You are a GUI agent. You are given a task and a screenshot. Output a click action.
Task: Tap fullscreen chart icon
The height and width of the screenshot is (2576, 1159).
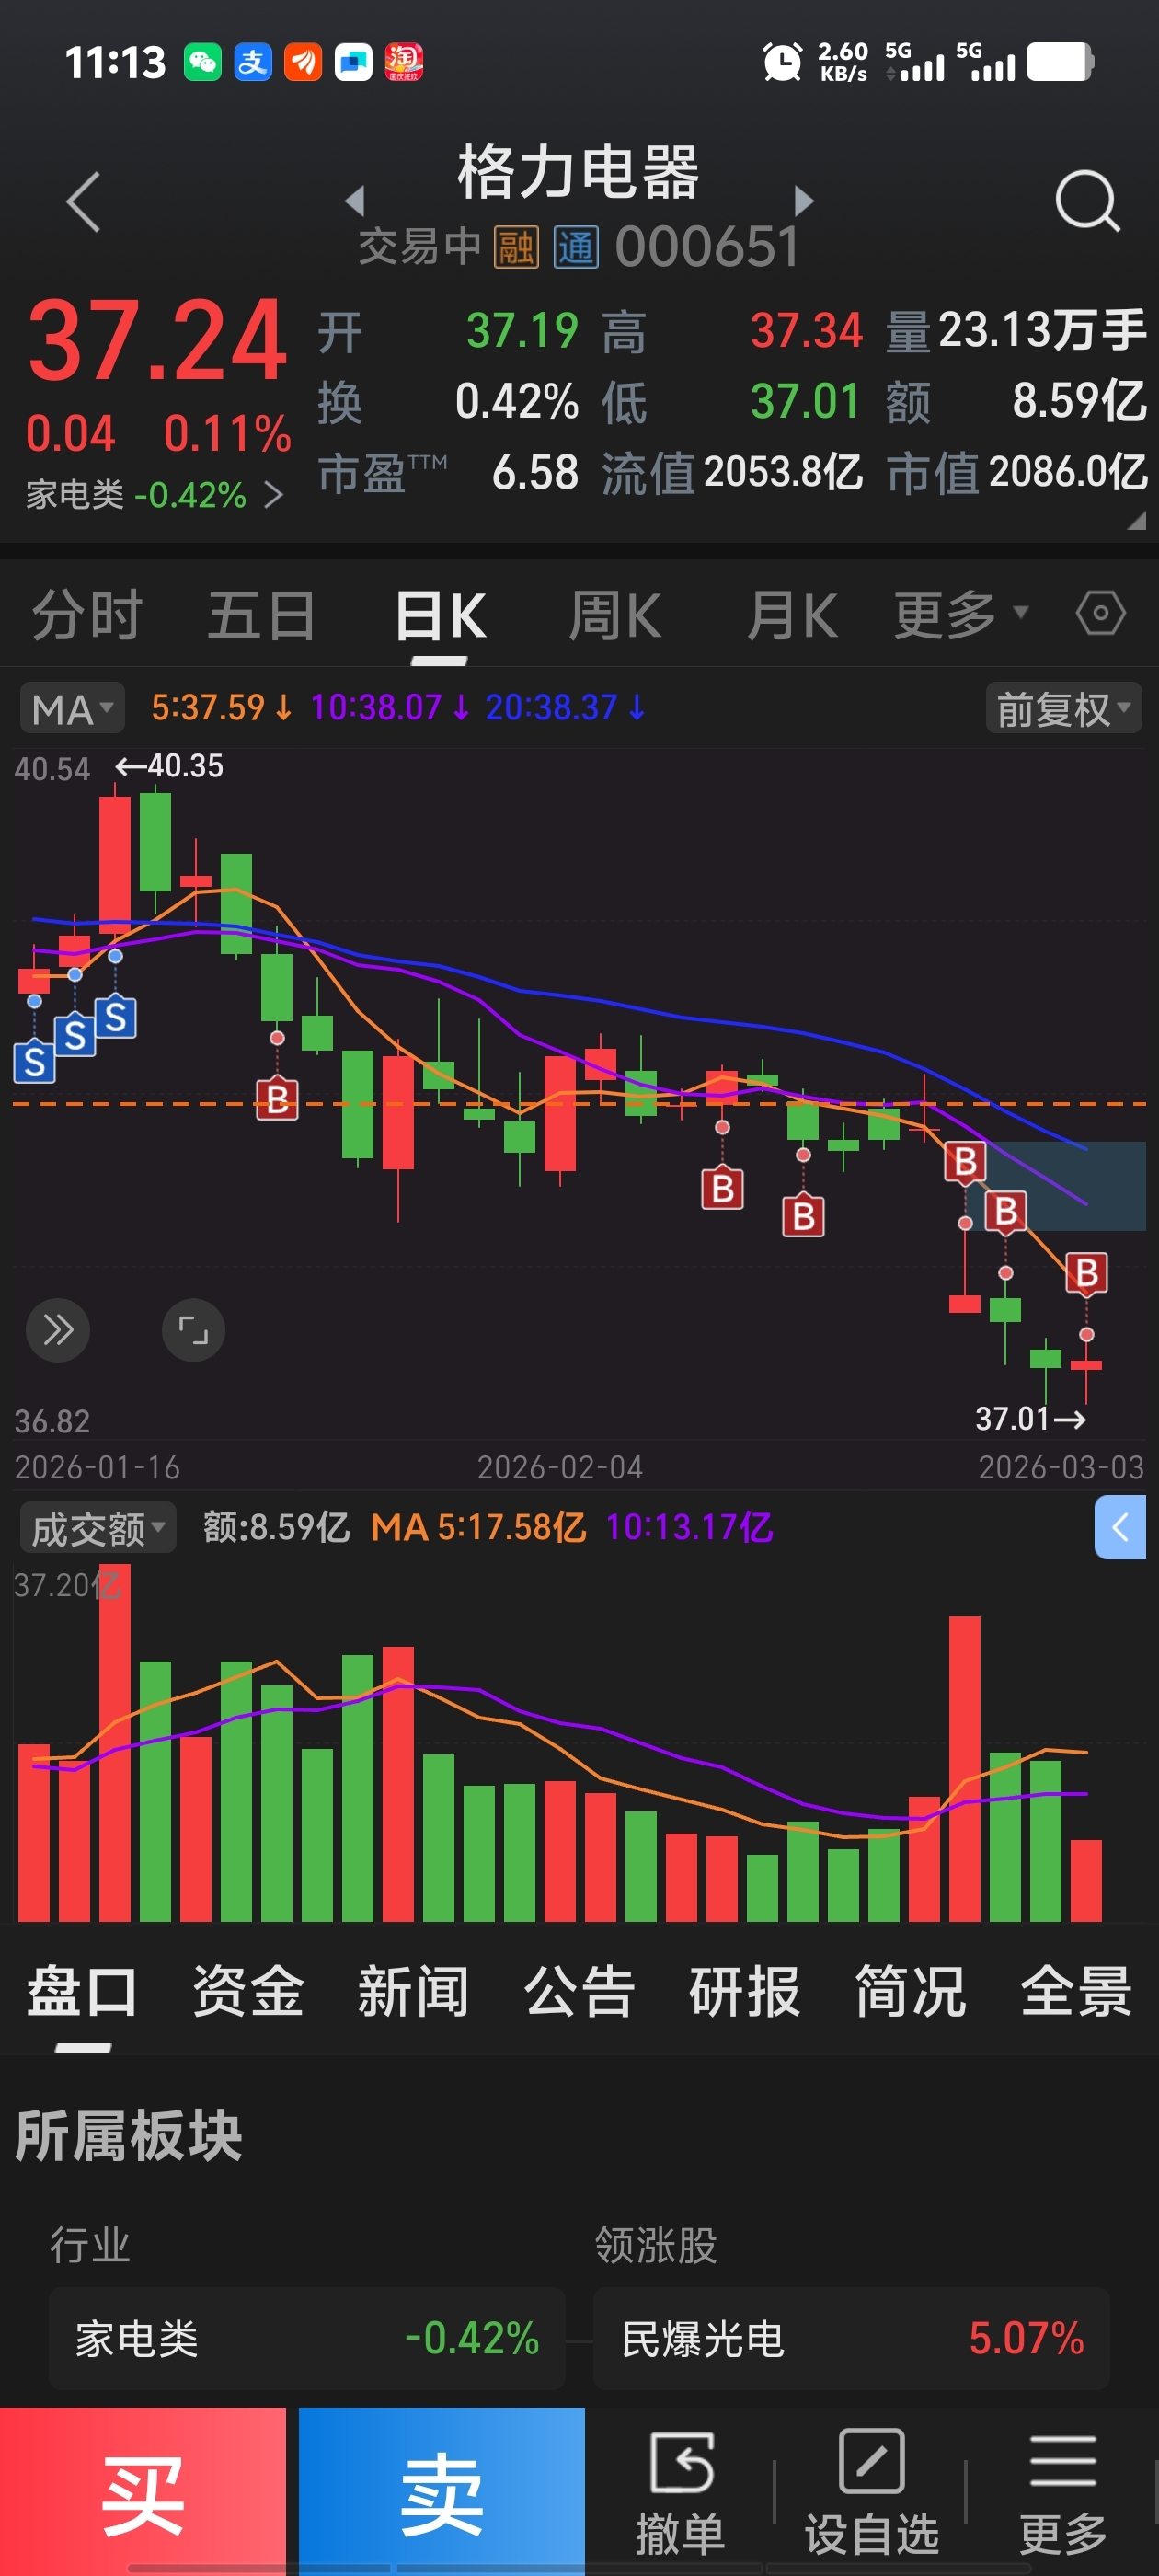click(193, 1330)
